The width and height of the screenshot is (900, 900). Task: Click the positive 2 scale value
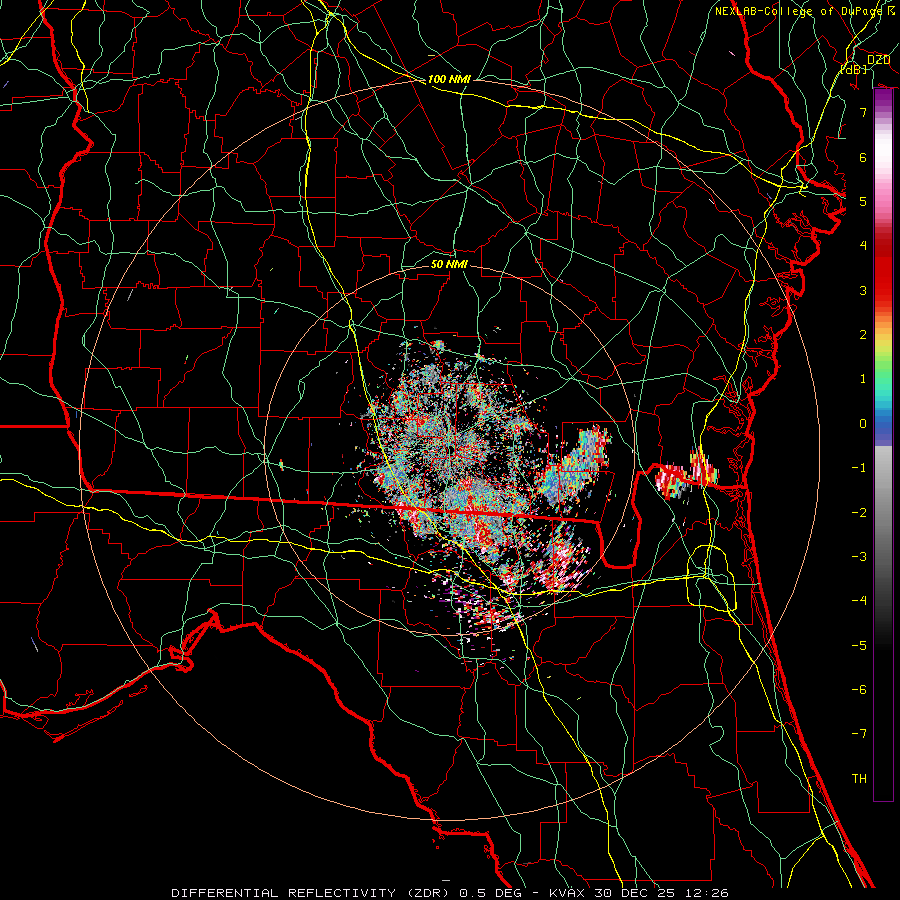click(x=863, y=335)
